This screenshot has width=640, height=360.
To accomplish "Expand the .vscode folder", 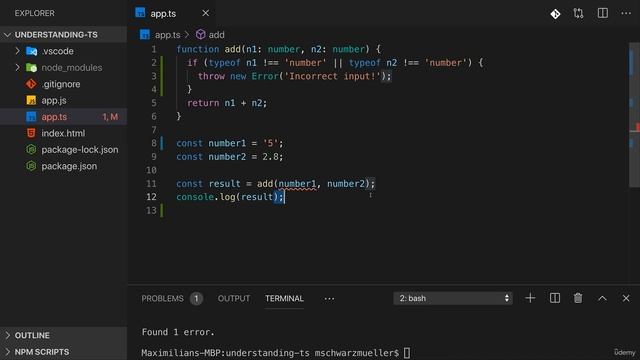I will click(x=18, y=51).
